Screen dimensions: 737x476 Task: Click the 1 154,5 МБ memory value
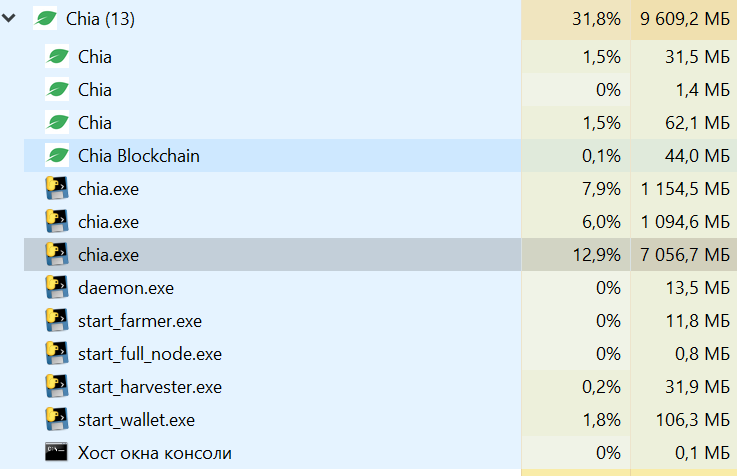(x=685, y=189)
